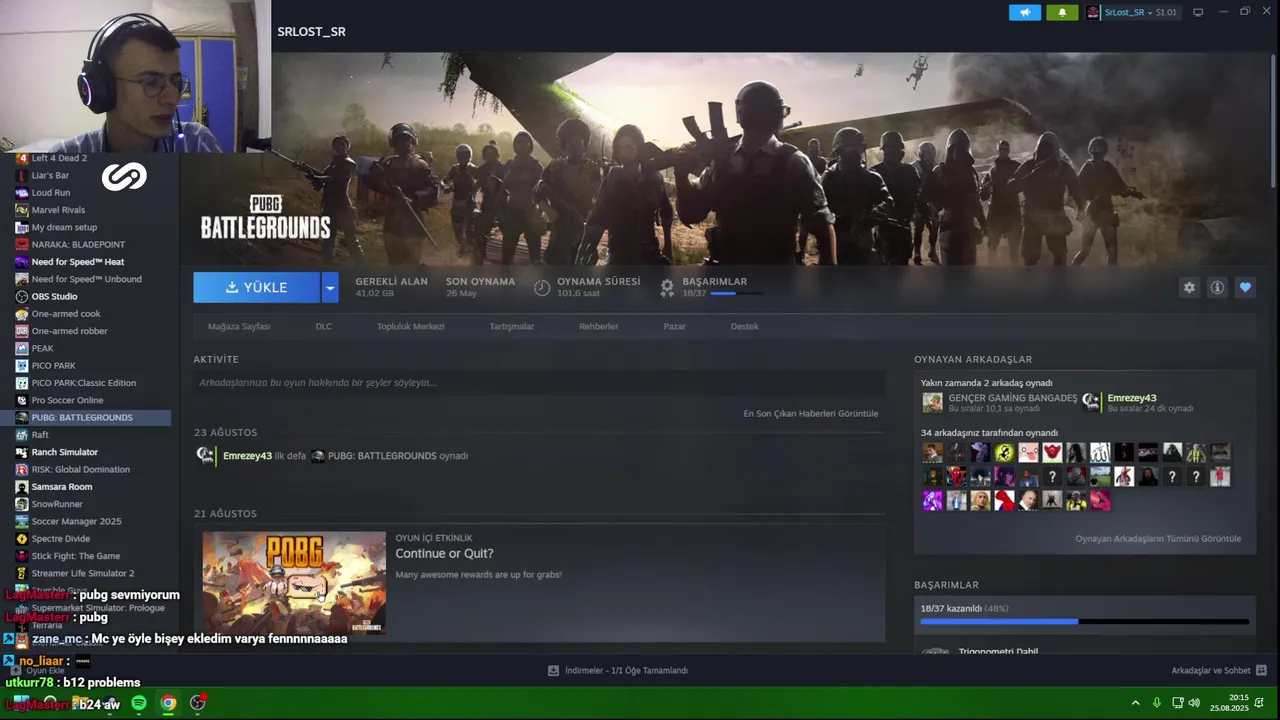The width and height of the screenshot is (1280, 720).
Task: Open the green notifications bell
Action: point(1062,12)
